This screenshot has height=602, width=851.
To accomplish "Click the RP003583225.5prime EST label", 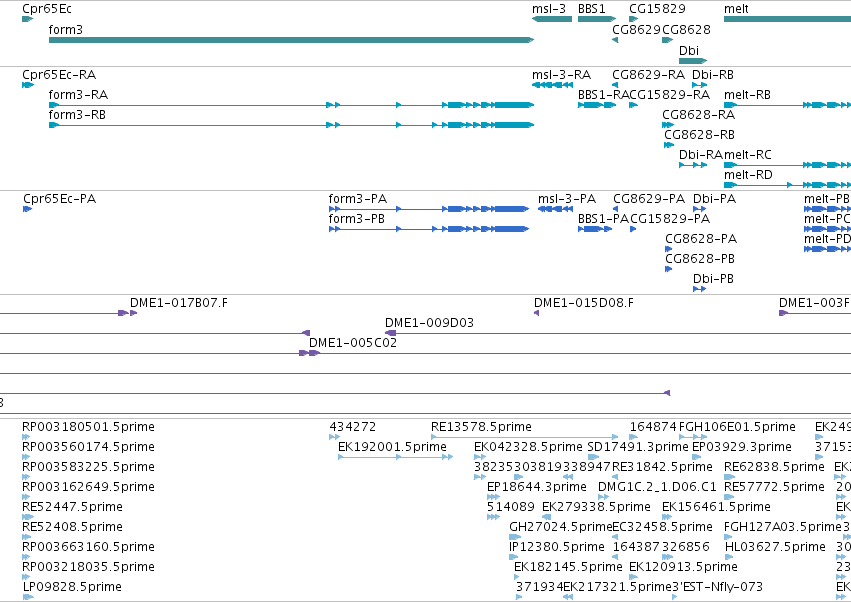I will pyautogui.click(x=88, y=467).
